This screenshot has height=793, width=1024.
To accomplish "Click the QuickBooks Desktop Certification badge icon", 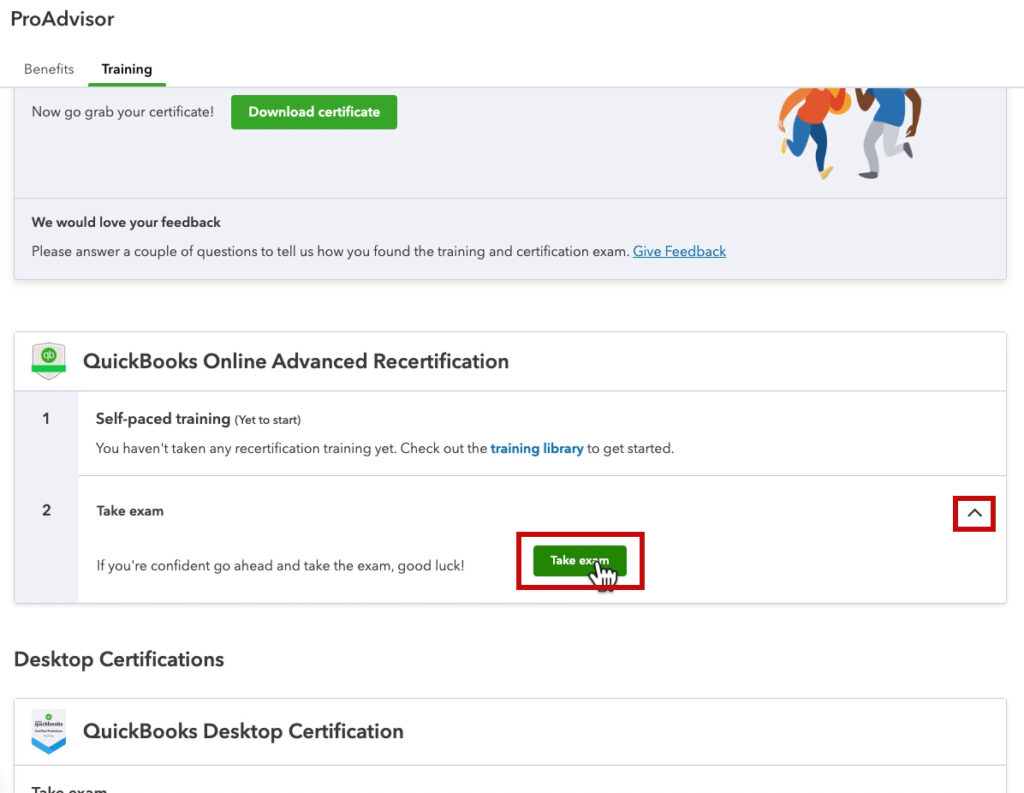I will [48, 731].
